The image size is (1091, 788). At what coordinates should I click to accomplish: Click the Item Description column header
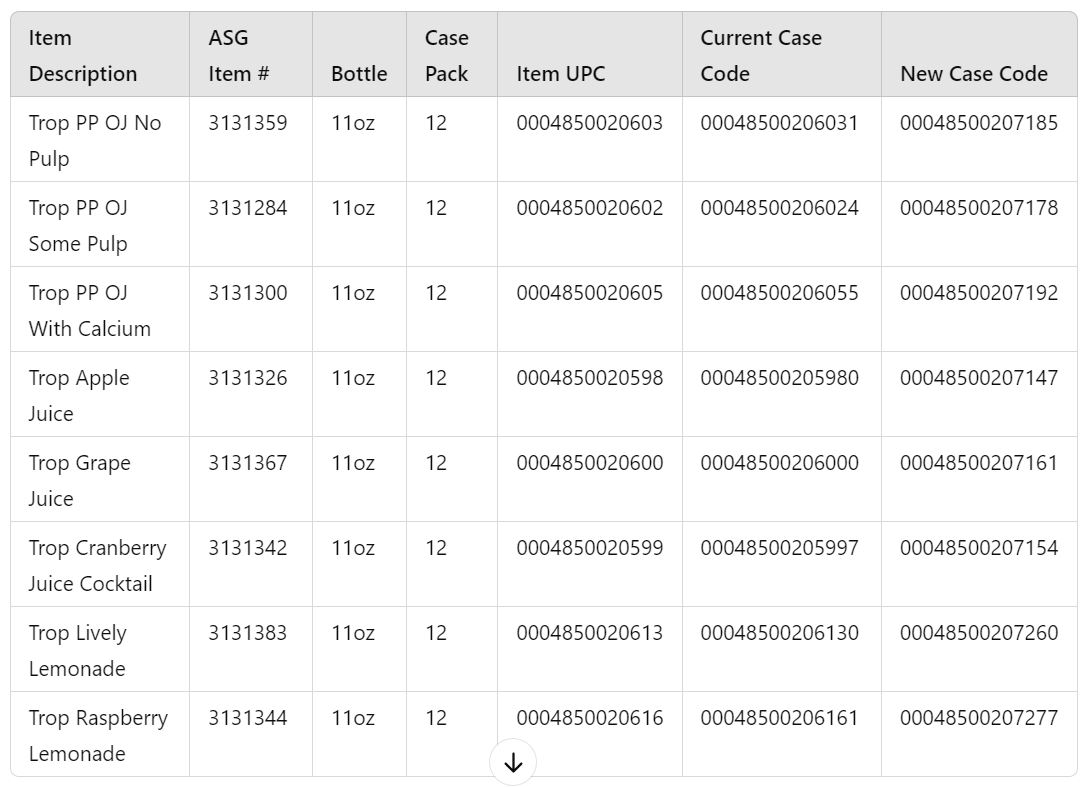click(83, 56)
